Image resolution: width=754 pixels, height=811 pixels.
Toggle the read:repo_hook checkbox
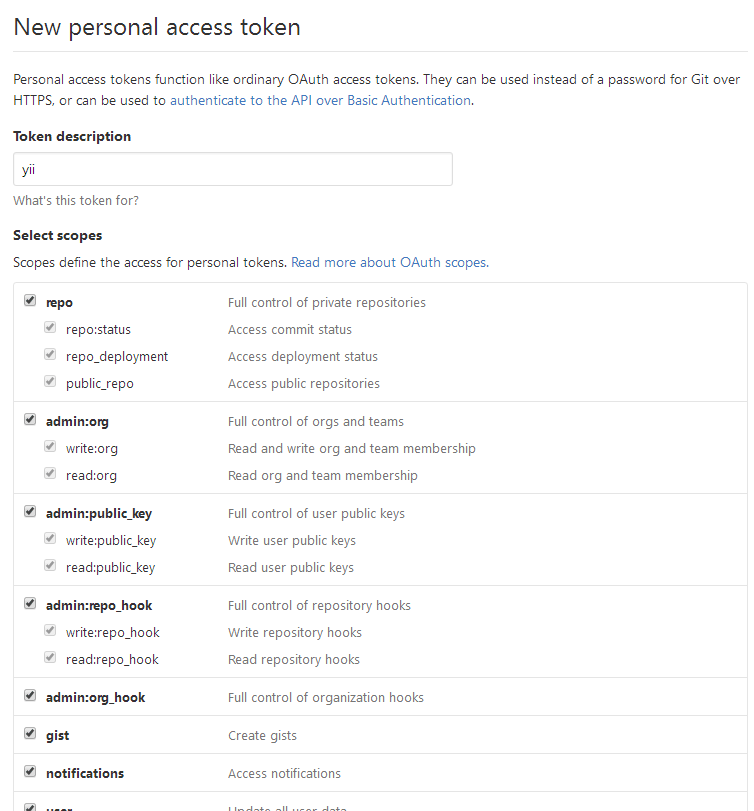pyautogui.click(x=50, y=658)
